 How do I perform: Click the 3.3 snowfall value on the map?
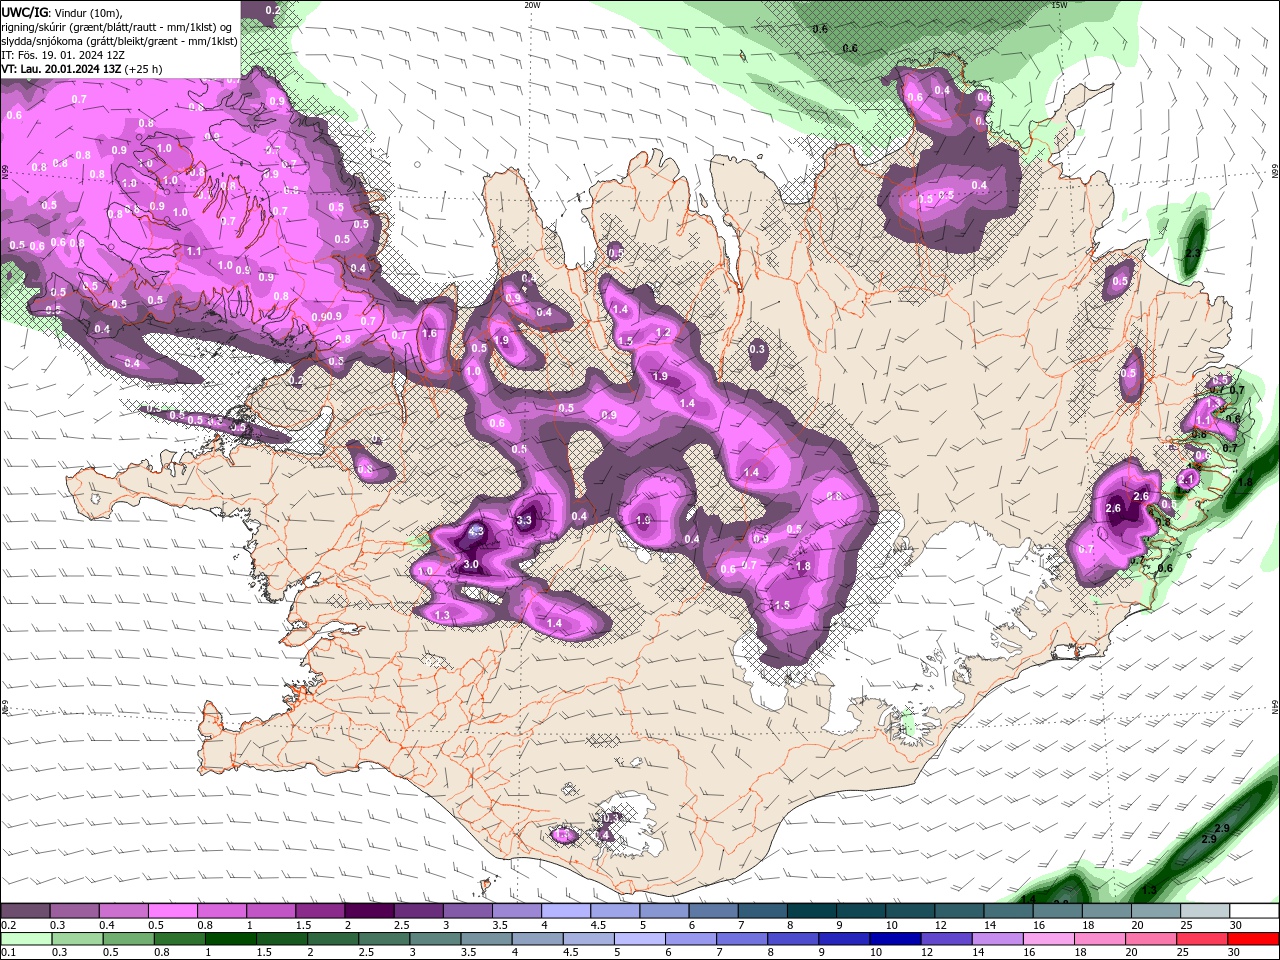(524, 520)
